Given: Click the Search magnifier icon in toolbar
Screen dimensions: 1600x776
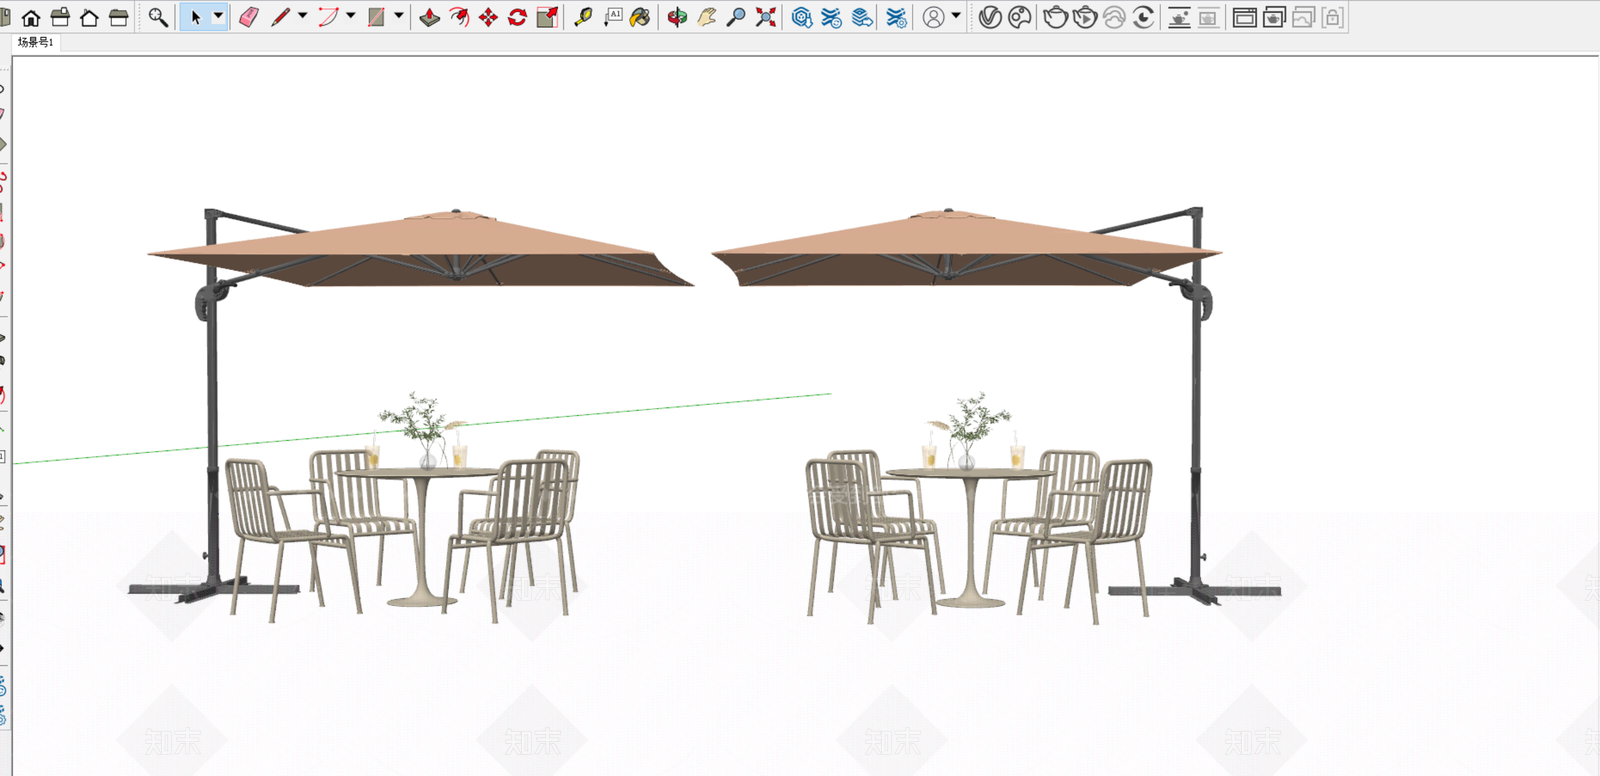Looking at the screenshot, I should pyautogui.click(x=158, y=17).
